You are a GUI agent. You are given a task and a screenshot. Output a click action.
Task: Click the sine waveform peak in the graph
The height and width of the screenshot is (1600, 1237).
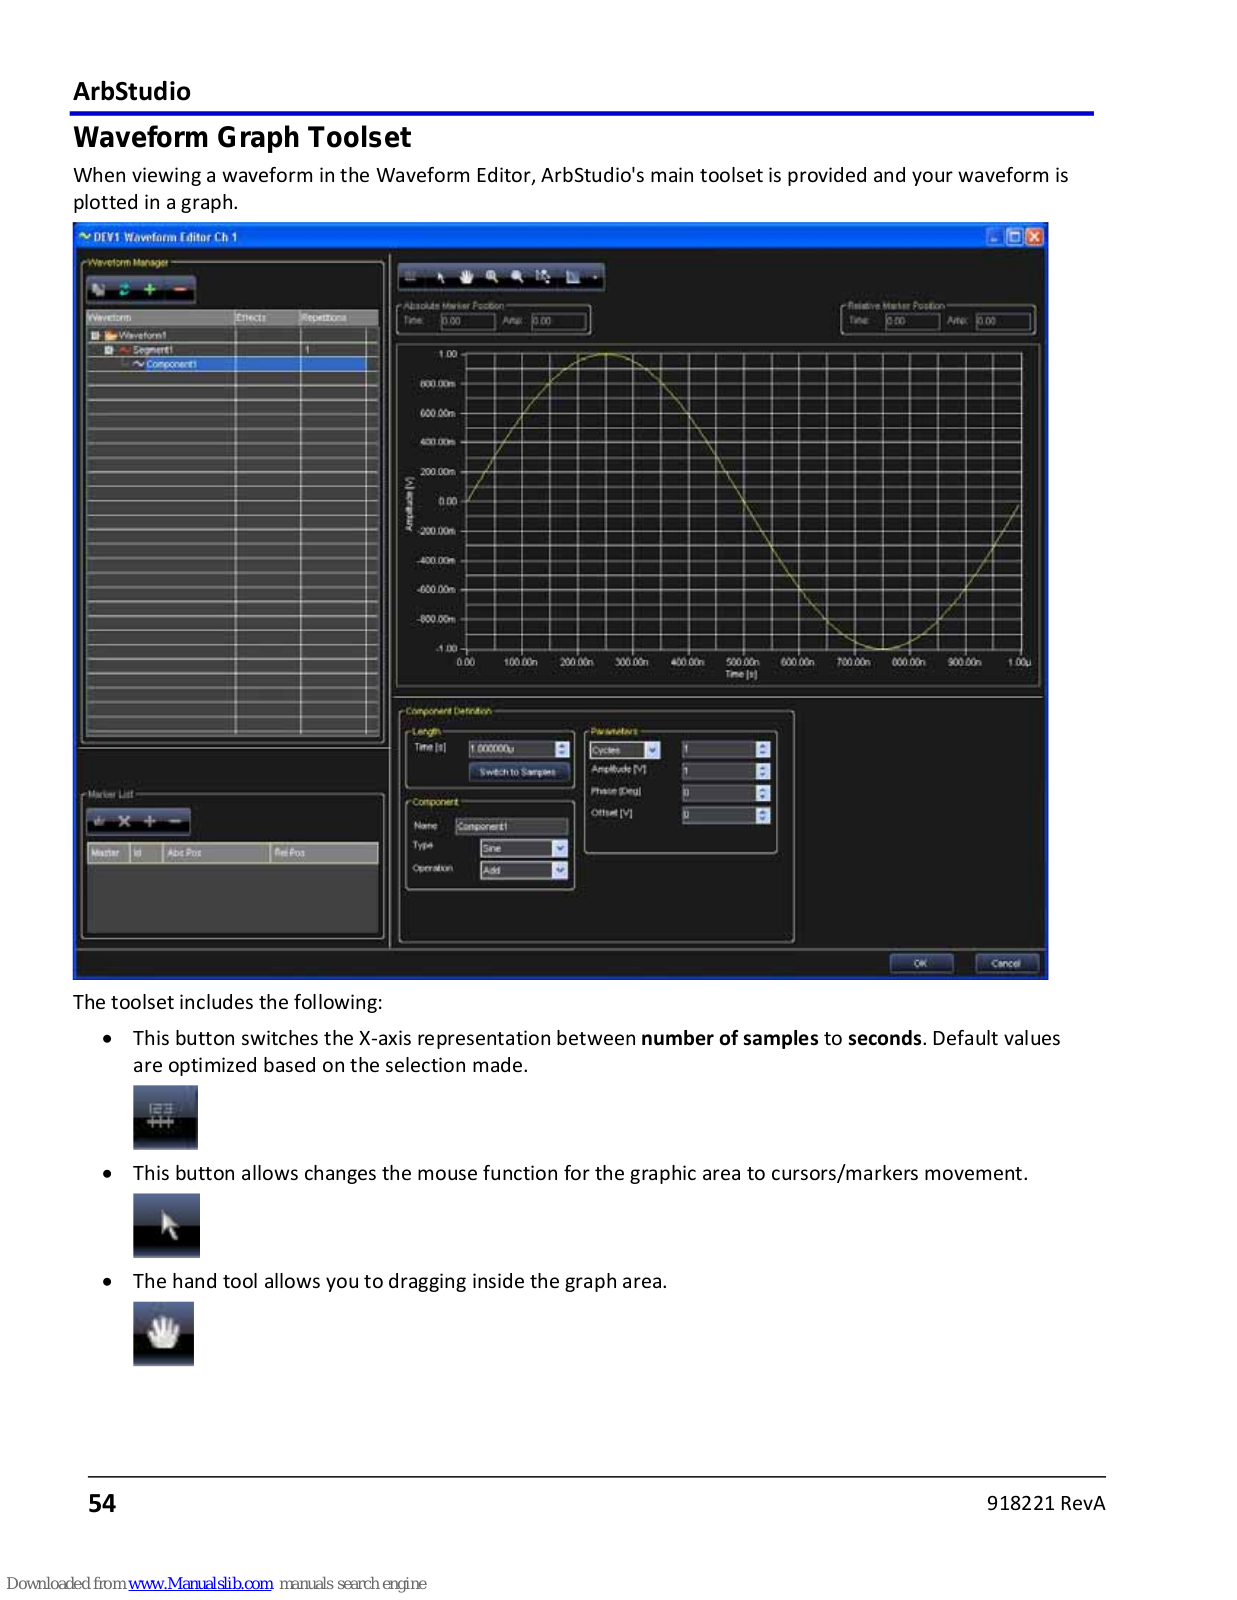pos(605,354)
